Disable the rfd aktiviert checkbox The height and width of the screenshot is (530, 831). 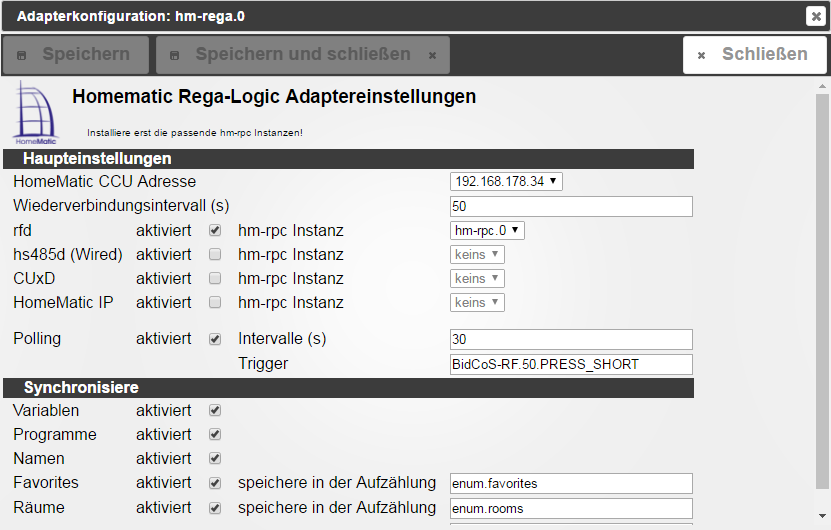[x=214, y=231]
